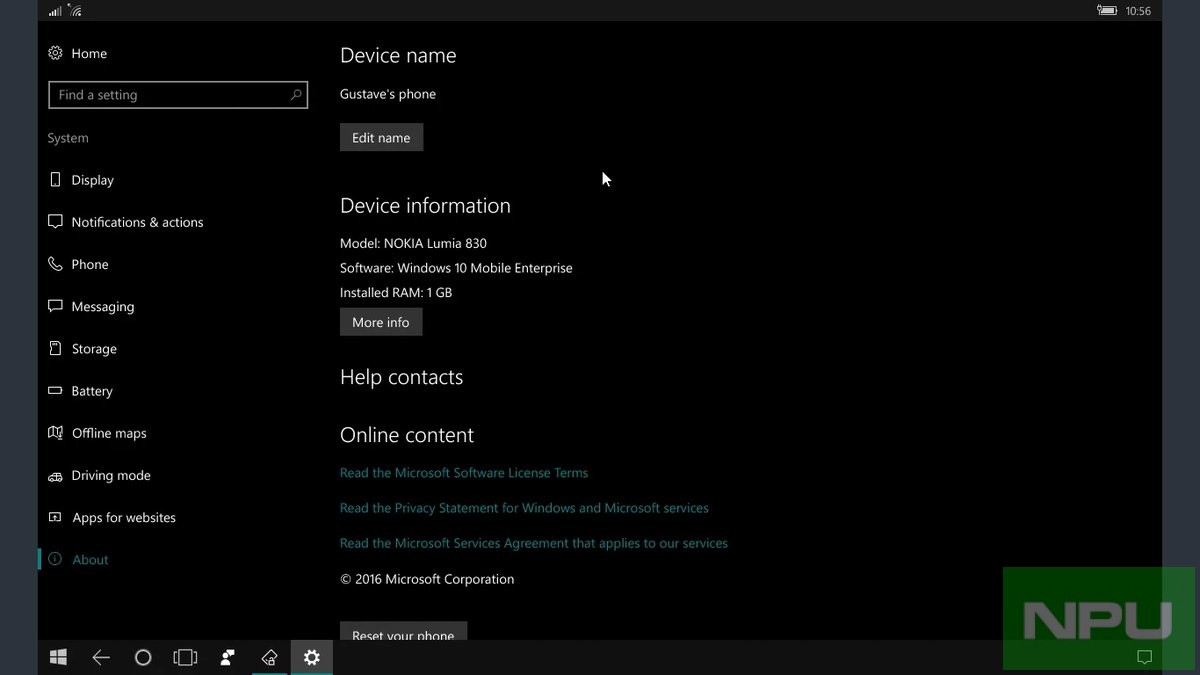
Task: Click the Settings gear taskbar icon
Action: 312,657
